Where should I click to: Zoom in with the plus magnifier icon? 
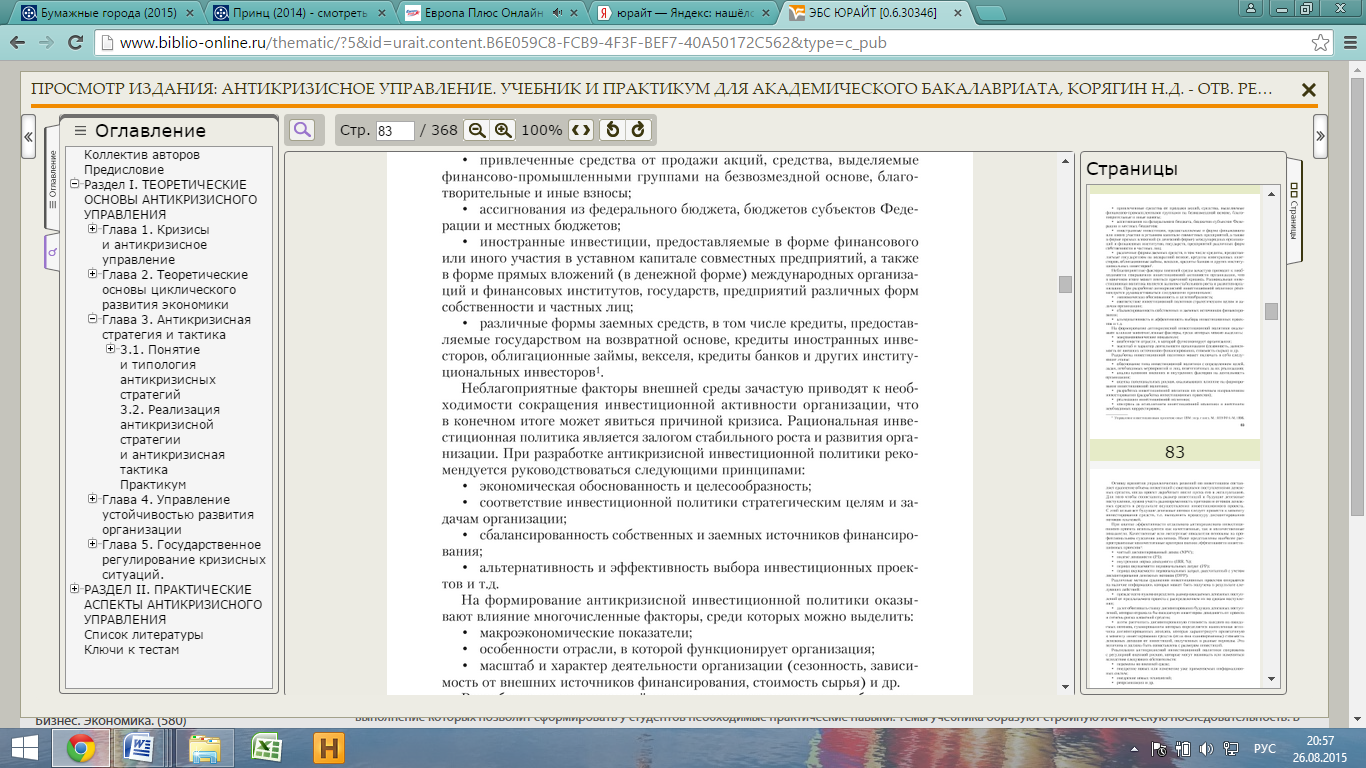point(503,130)
